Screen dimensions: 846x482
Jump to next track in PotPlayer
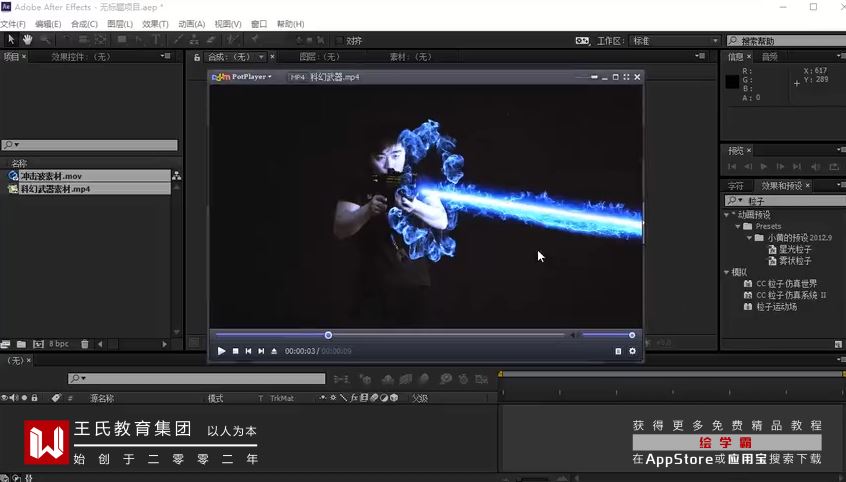[261, 351]
